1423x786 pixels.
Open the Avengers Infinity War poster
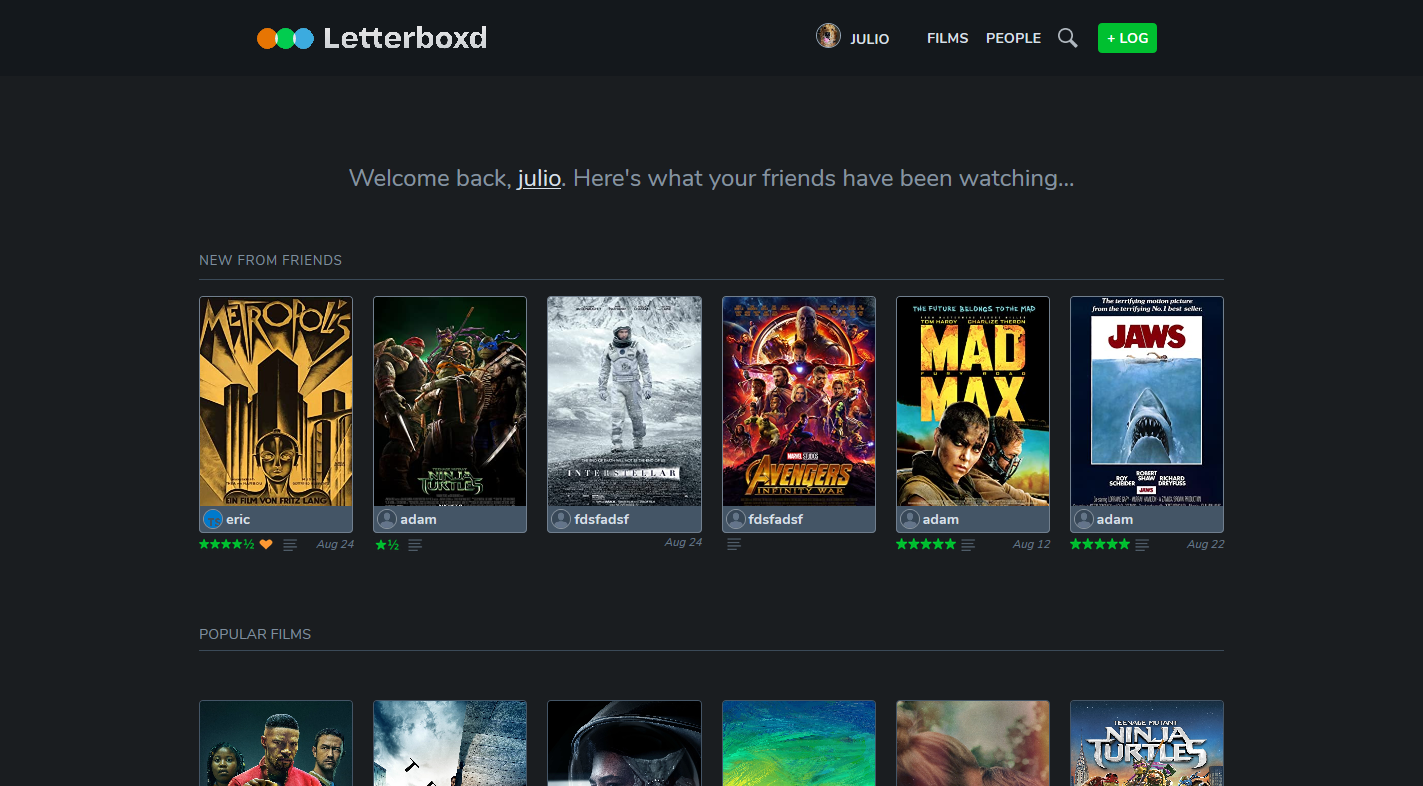[x=799, y=401]
